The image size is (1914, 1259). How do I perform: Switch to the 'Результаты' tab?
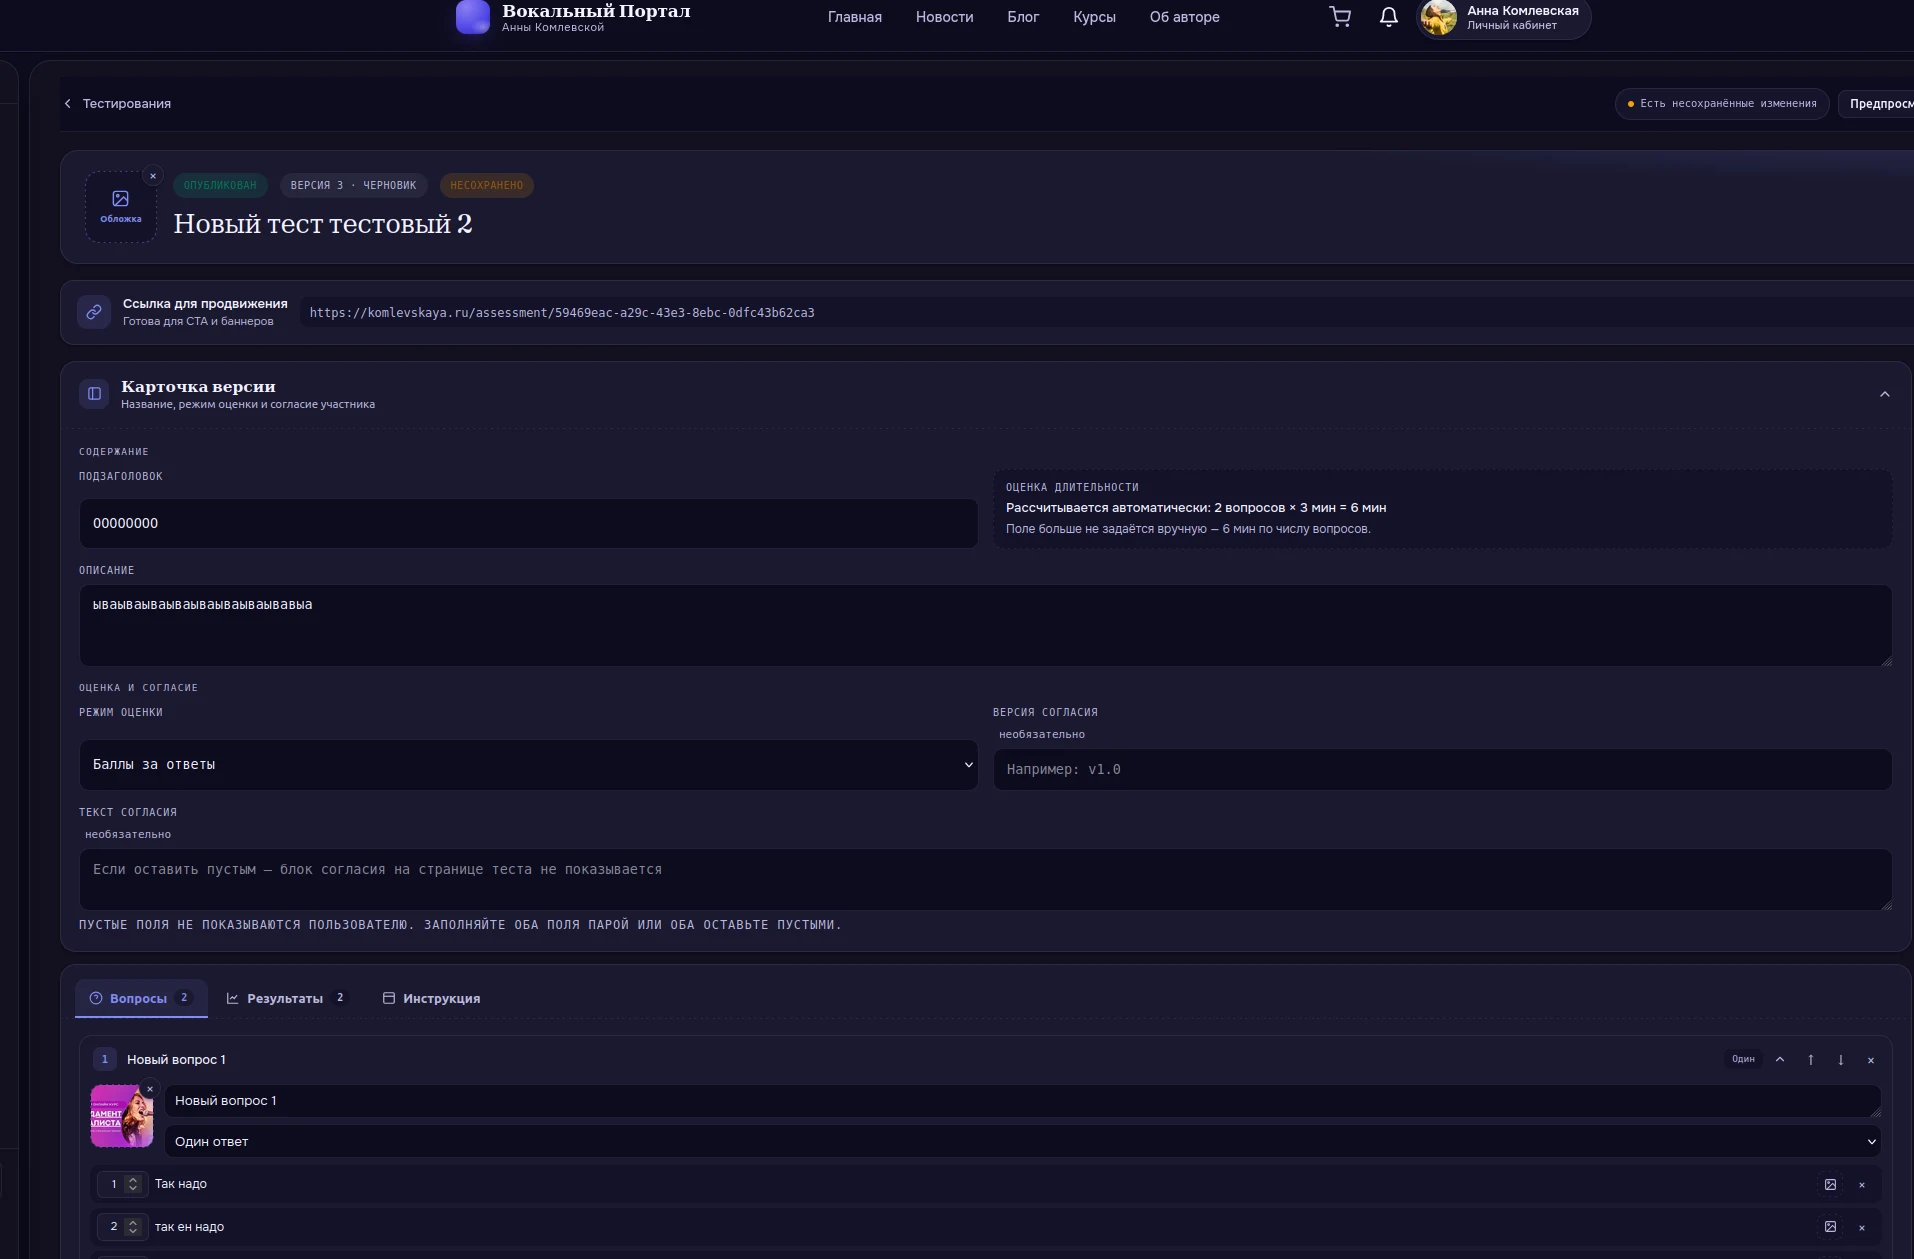(286, 998)
